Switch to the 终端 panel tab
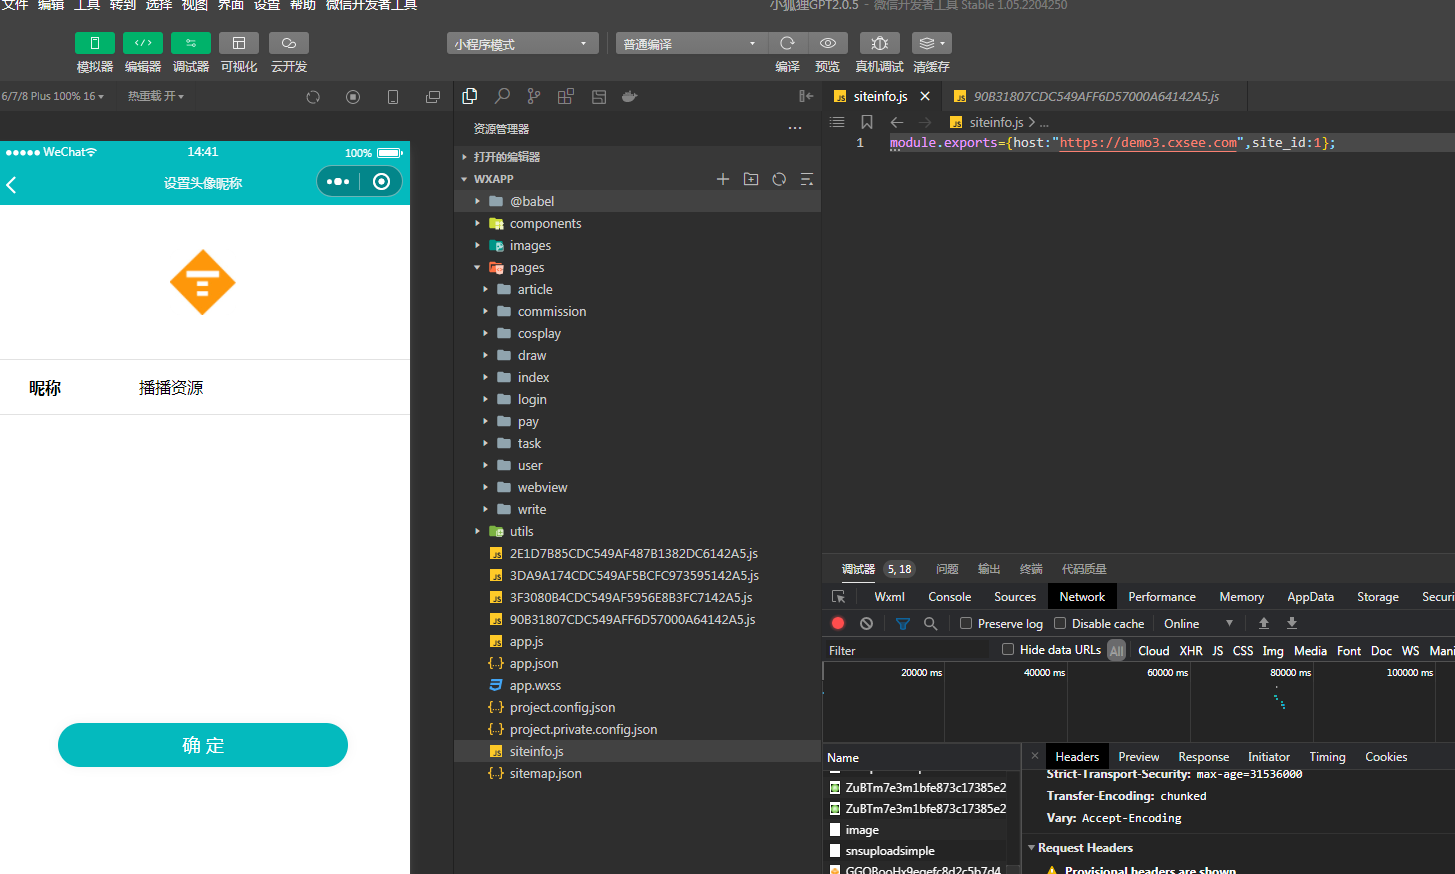1455x874 pixels. click(x=1031, y=569)
